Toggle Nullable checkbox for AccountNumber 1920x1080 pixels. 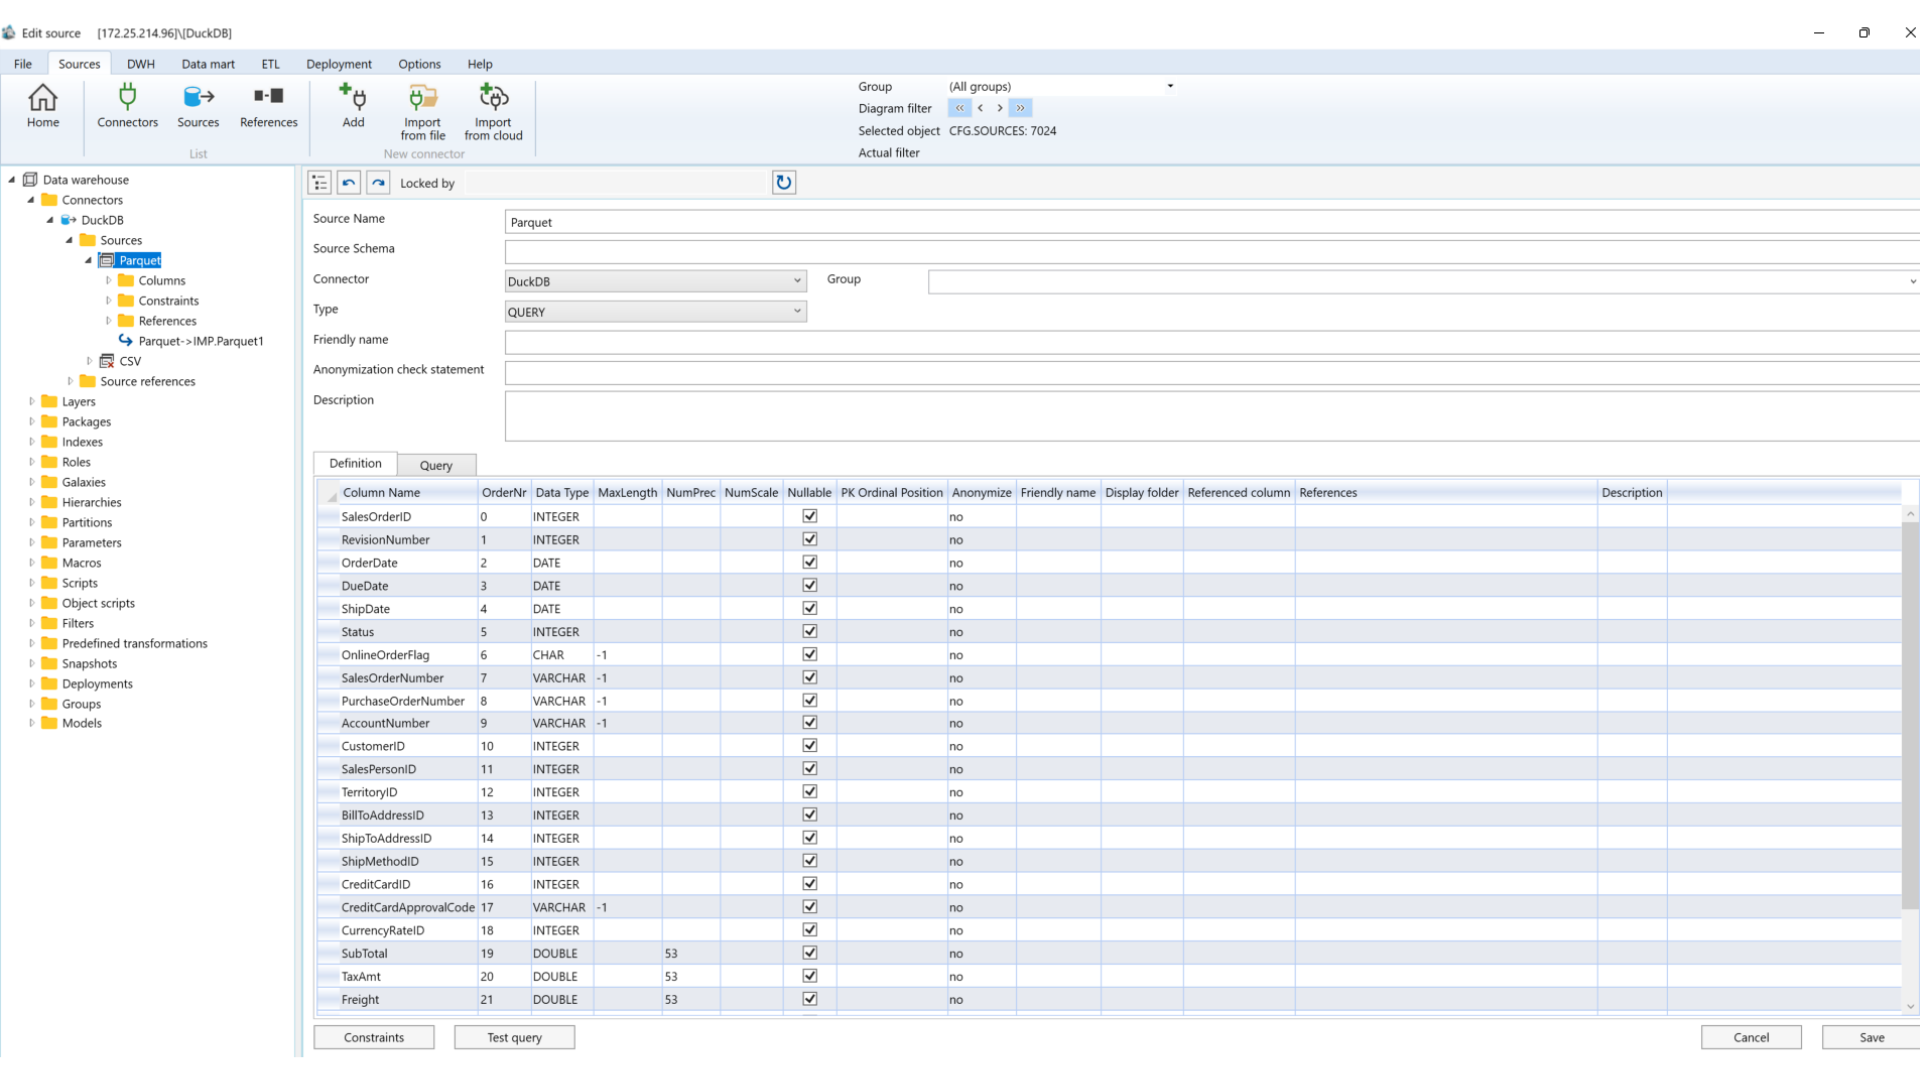point(810,722)
